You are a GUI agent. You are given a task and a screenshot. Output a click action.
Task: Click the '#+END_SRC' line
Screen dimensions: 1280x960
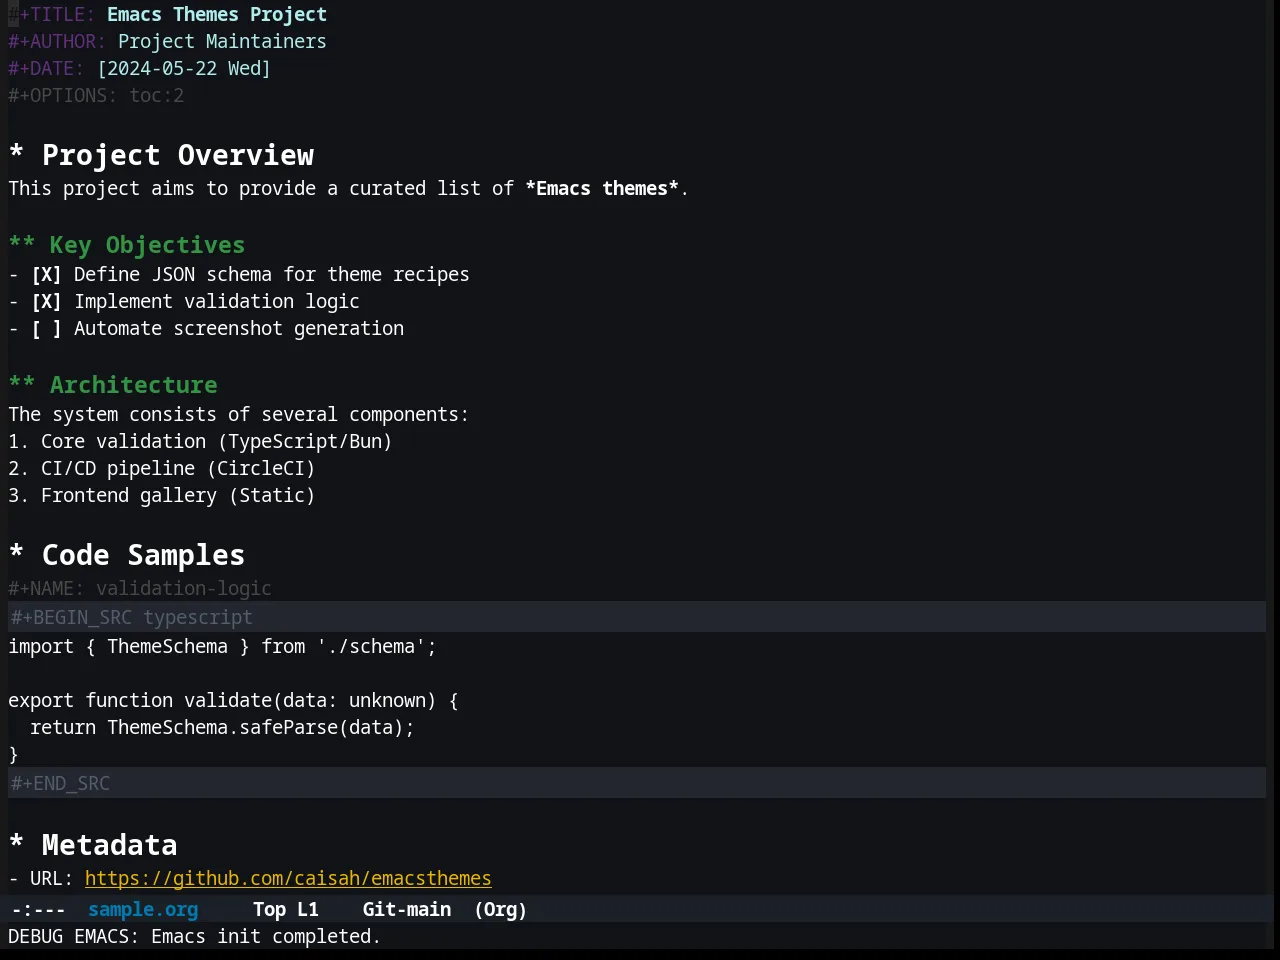637,783
